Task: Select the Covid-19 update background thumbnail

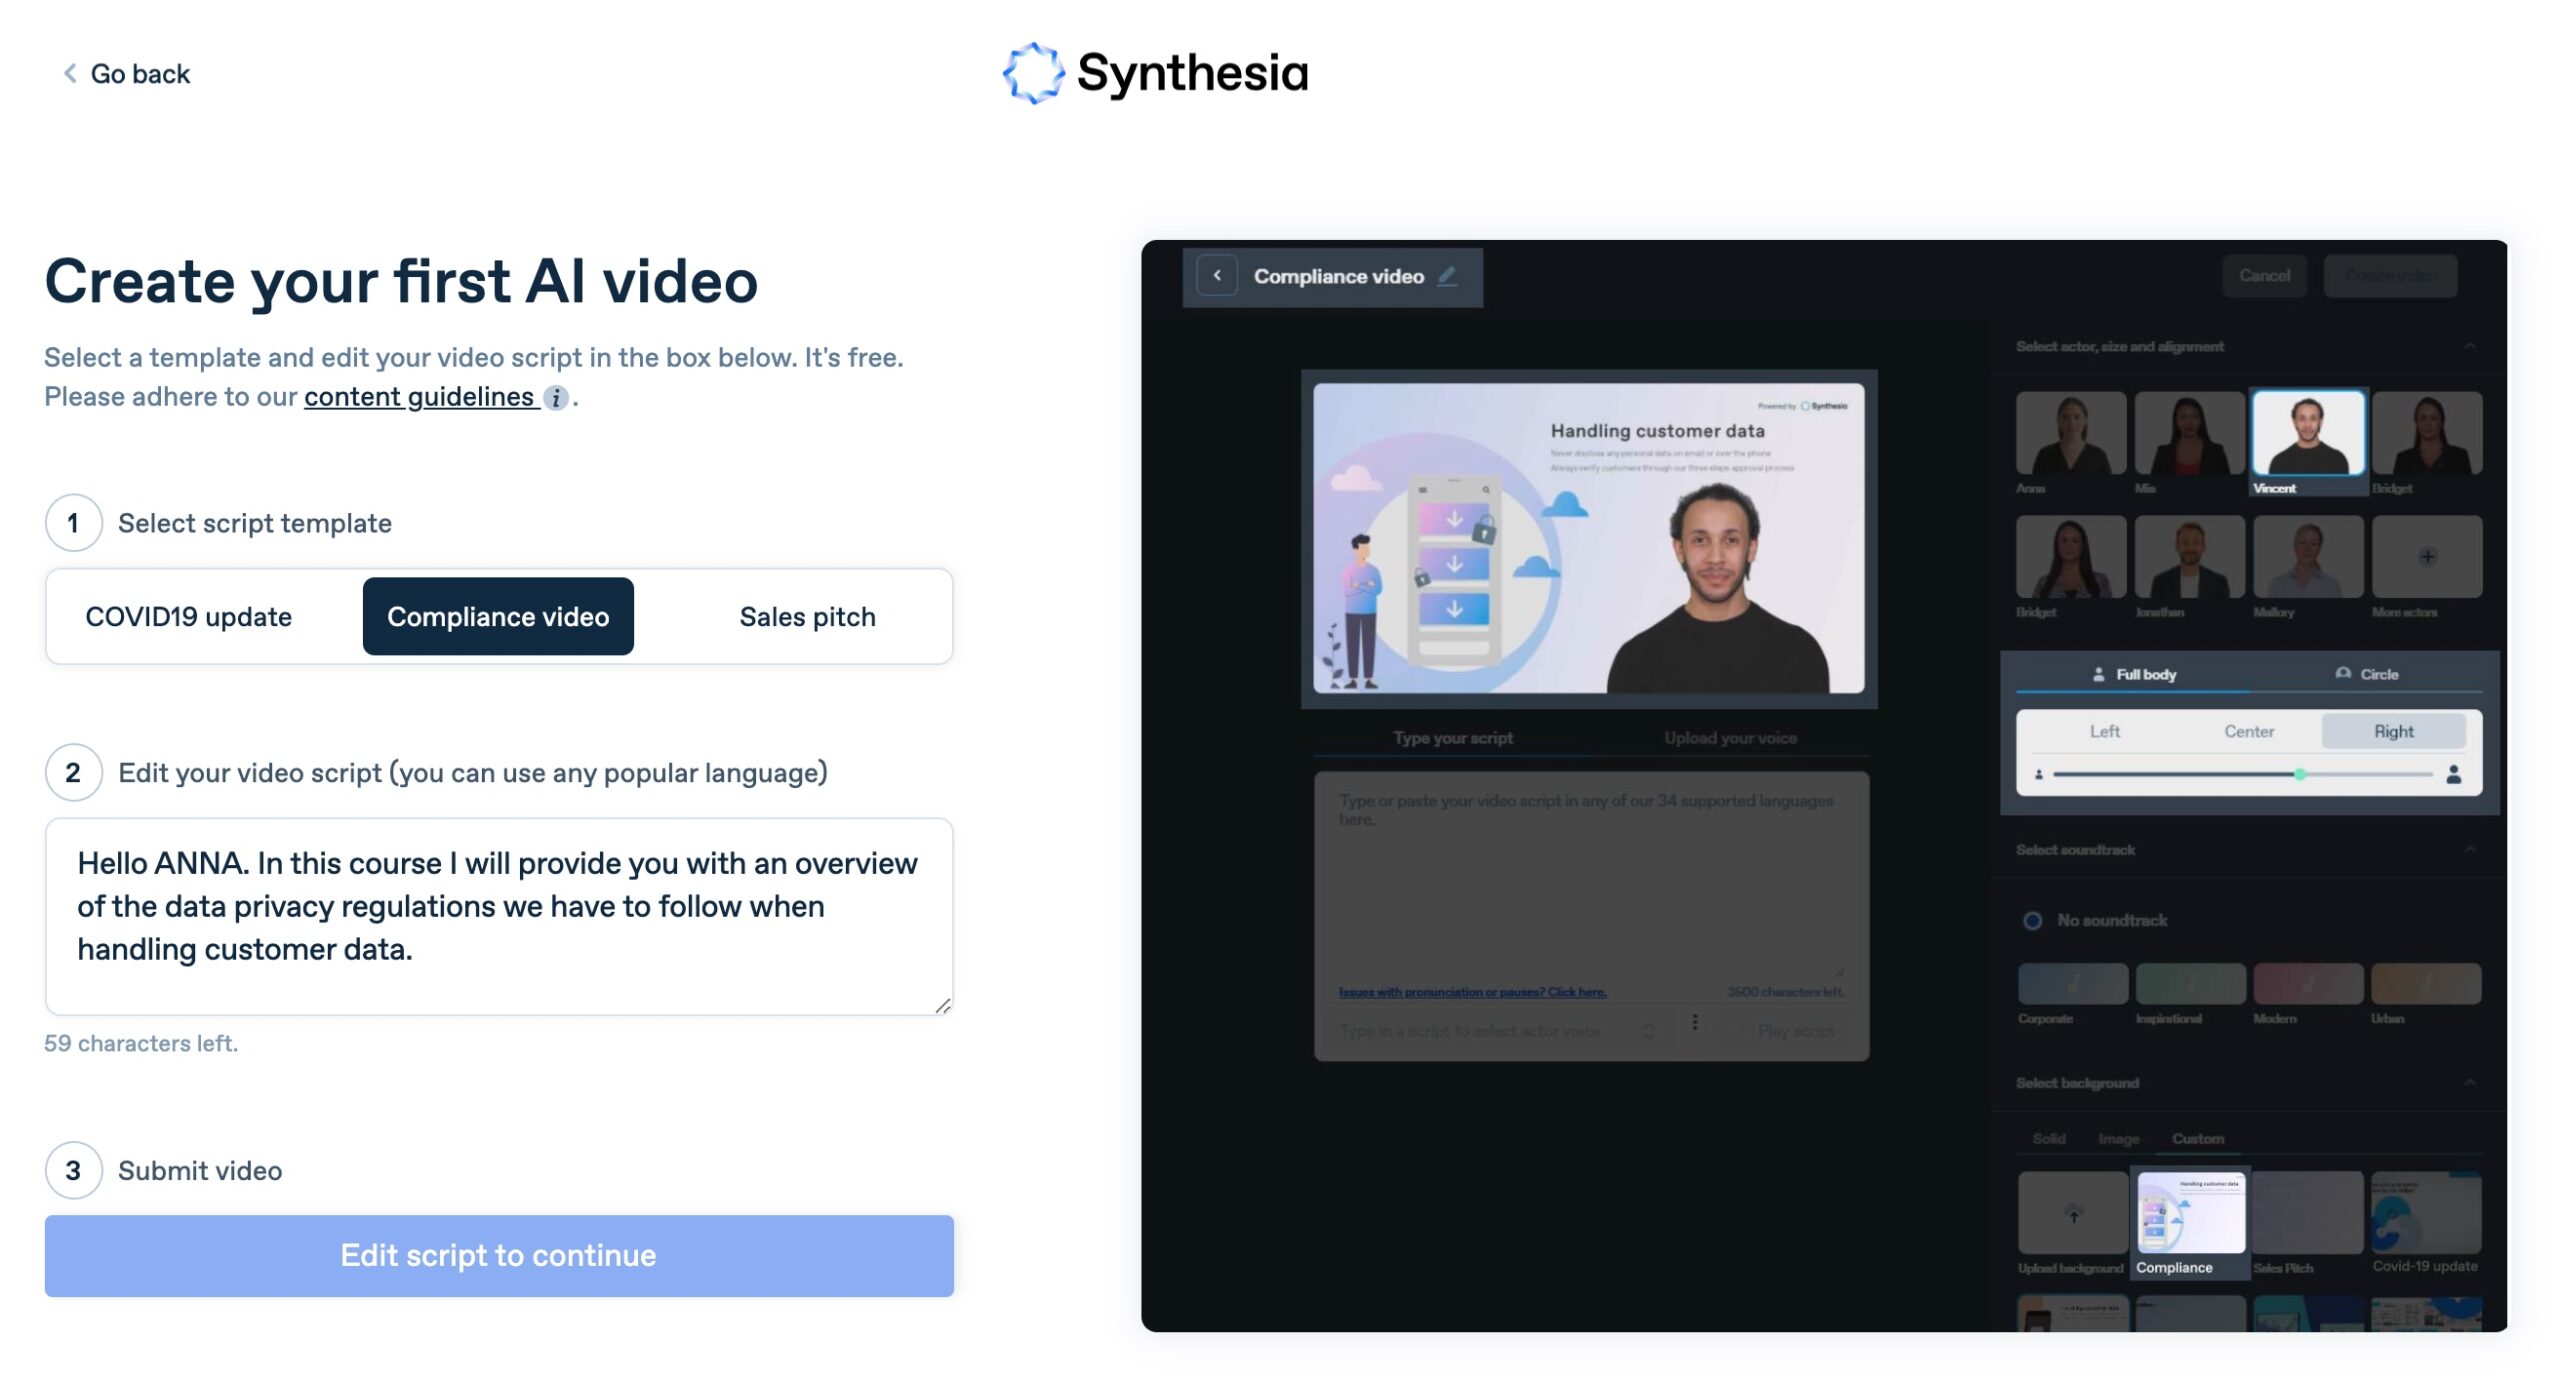Action: (x=2425, y=1213)
